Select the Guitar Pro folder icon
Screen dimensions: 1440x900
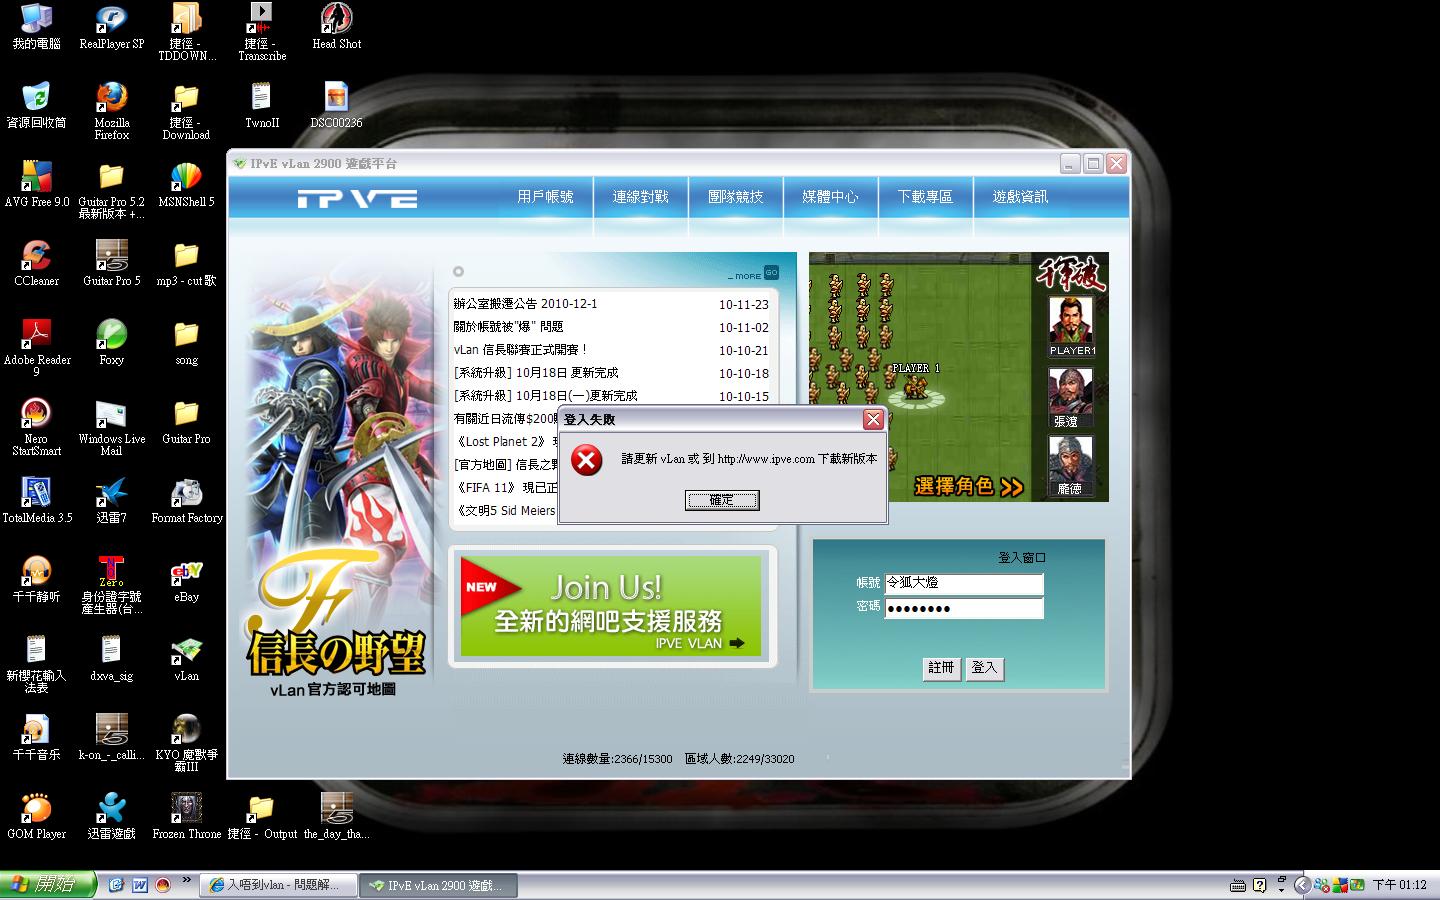coord(186,422)
